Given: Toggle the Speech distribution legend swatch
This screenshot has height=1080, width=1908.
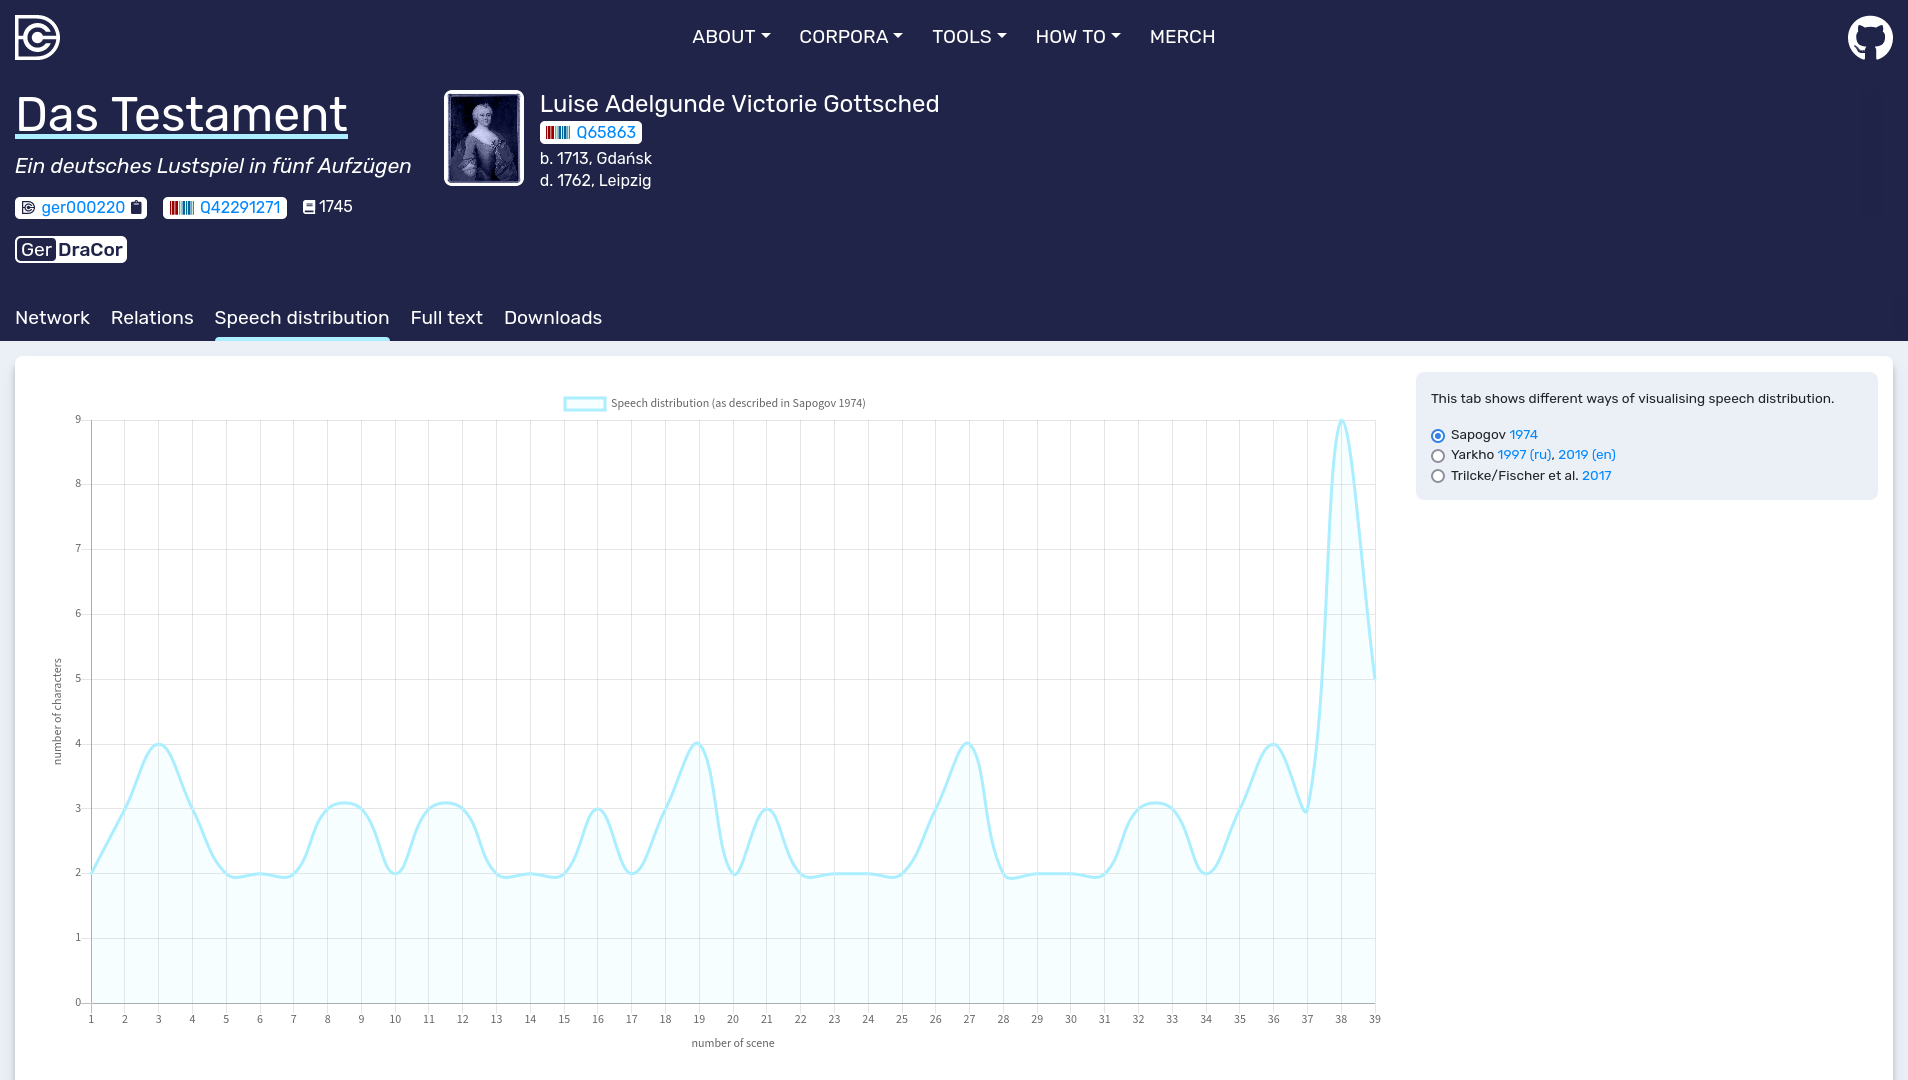Looking at the screenshot, I should pos(585,404).
